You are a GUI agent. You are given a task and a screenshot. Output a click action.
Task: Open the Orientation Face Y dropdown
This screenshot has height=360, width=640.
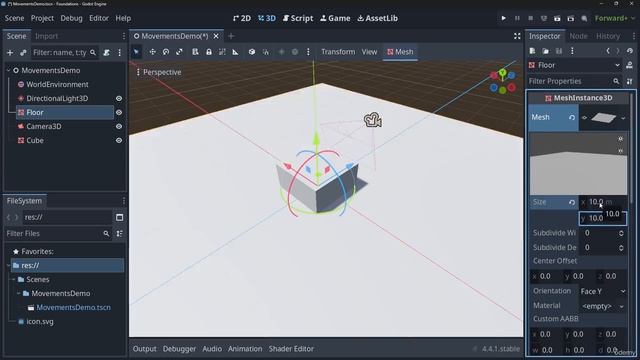(603, 291)
